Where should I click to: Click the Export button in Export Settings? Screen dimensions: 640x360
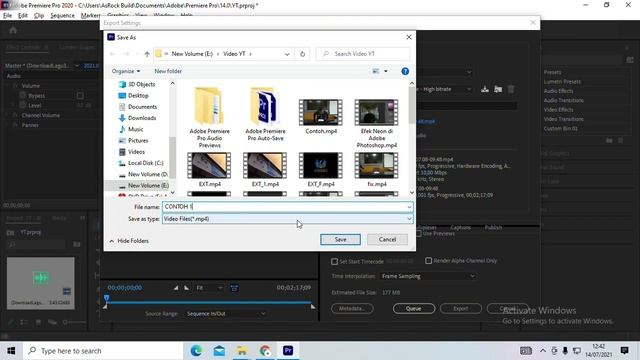[460, 309]
